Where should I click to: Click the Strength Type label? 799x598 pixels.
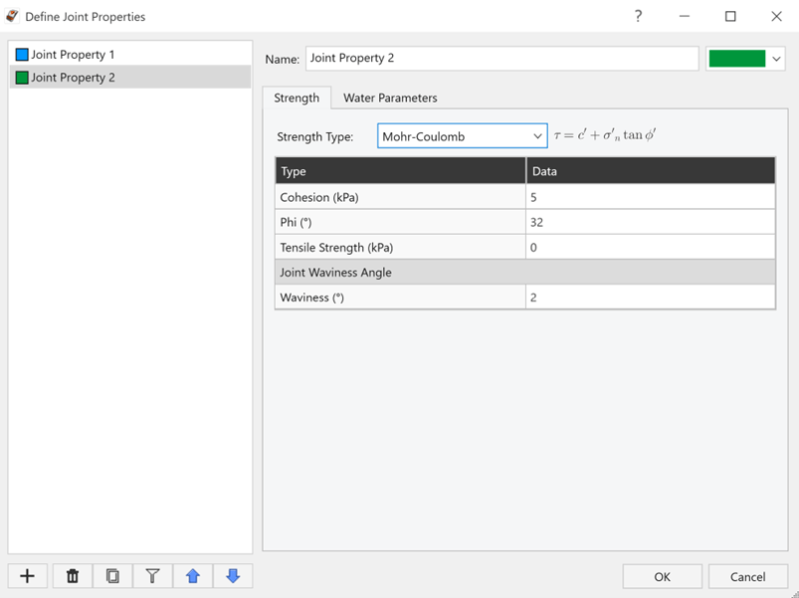click(x=315, y=137)
